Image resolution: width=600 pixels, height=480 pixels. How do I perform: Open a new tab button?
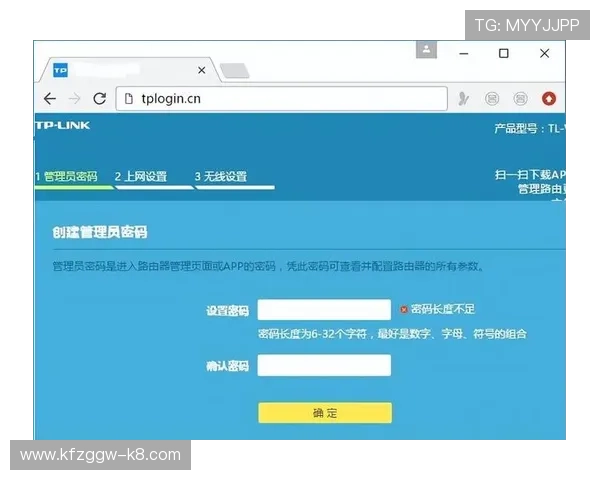pyautogui.click(x=235, y=71)
